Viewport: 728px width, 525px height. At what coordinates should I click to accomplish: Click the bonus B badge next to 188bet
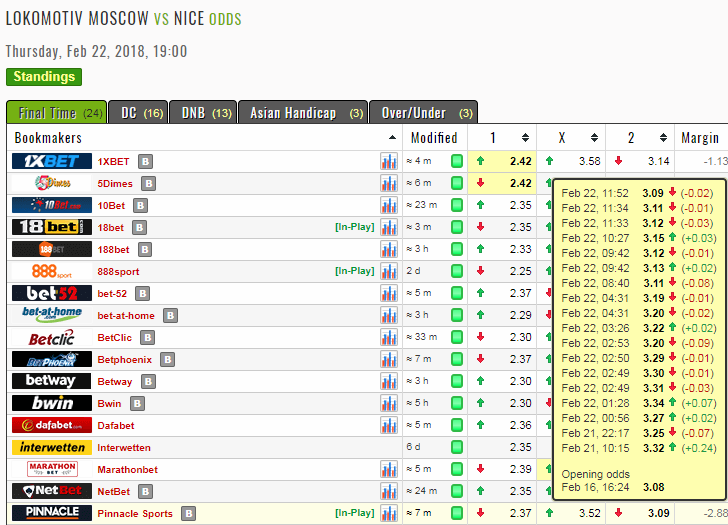145,249
